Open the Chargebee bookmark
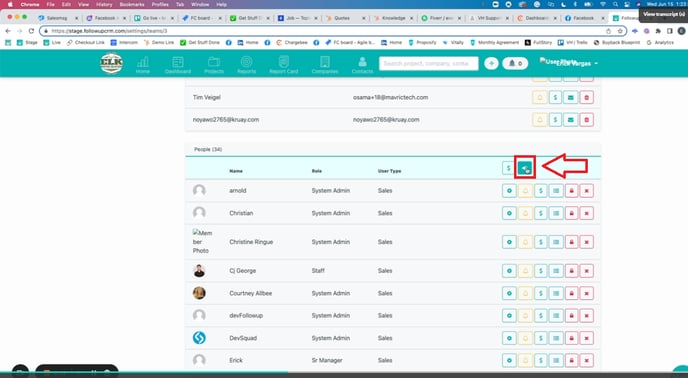Image resolution: width=688 pixels, height=378 pixels. tap(292, 43)
